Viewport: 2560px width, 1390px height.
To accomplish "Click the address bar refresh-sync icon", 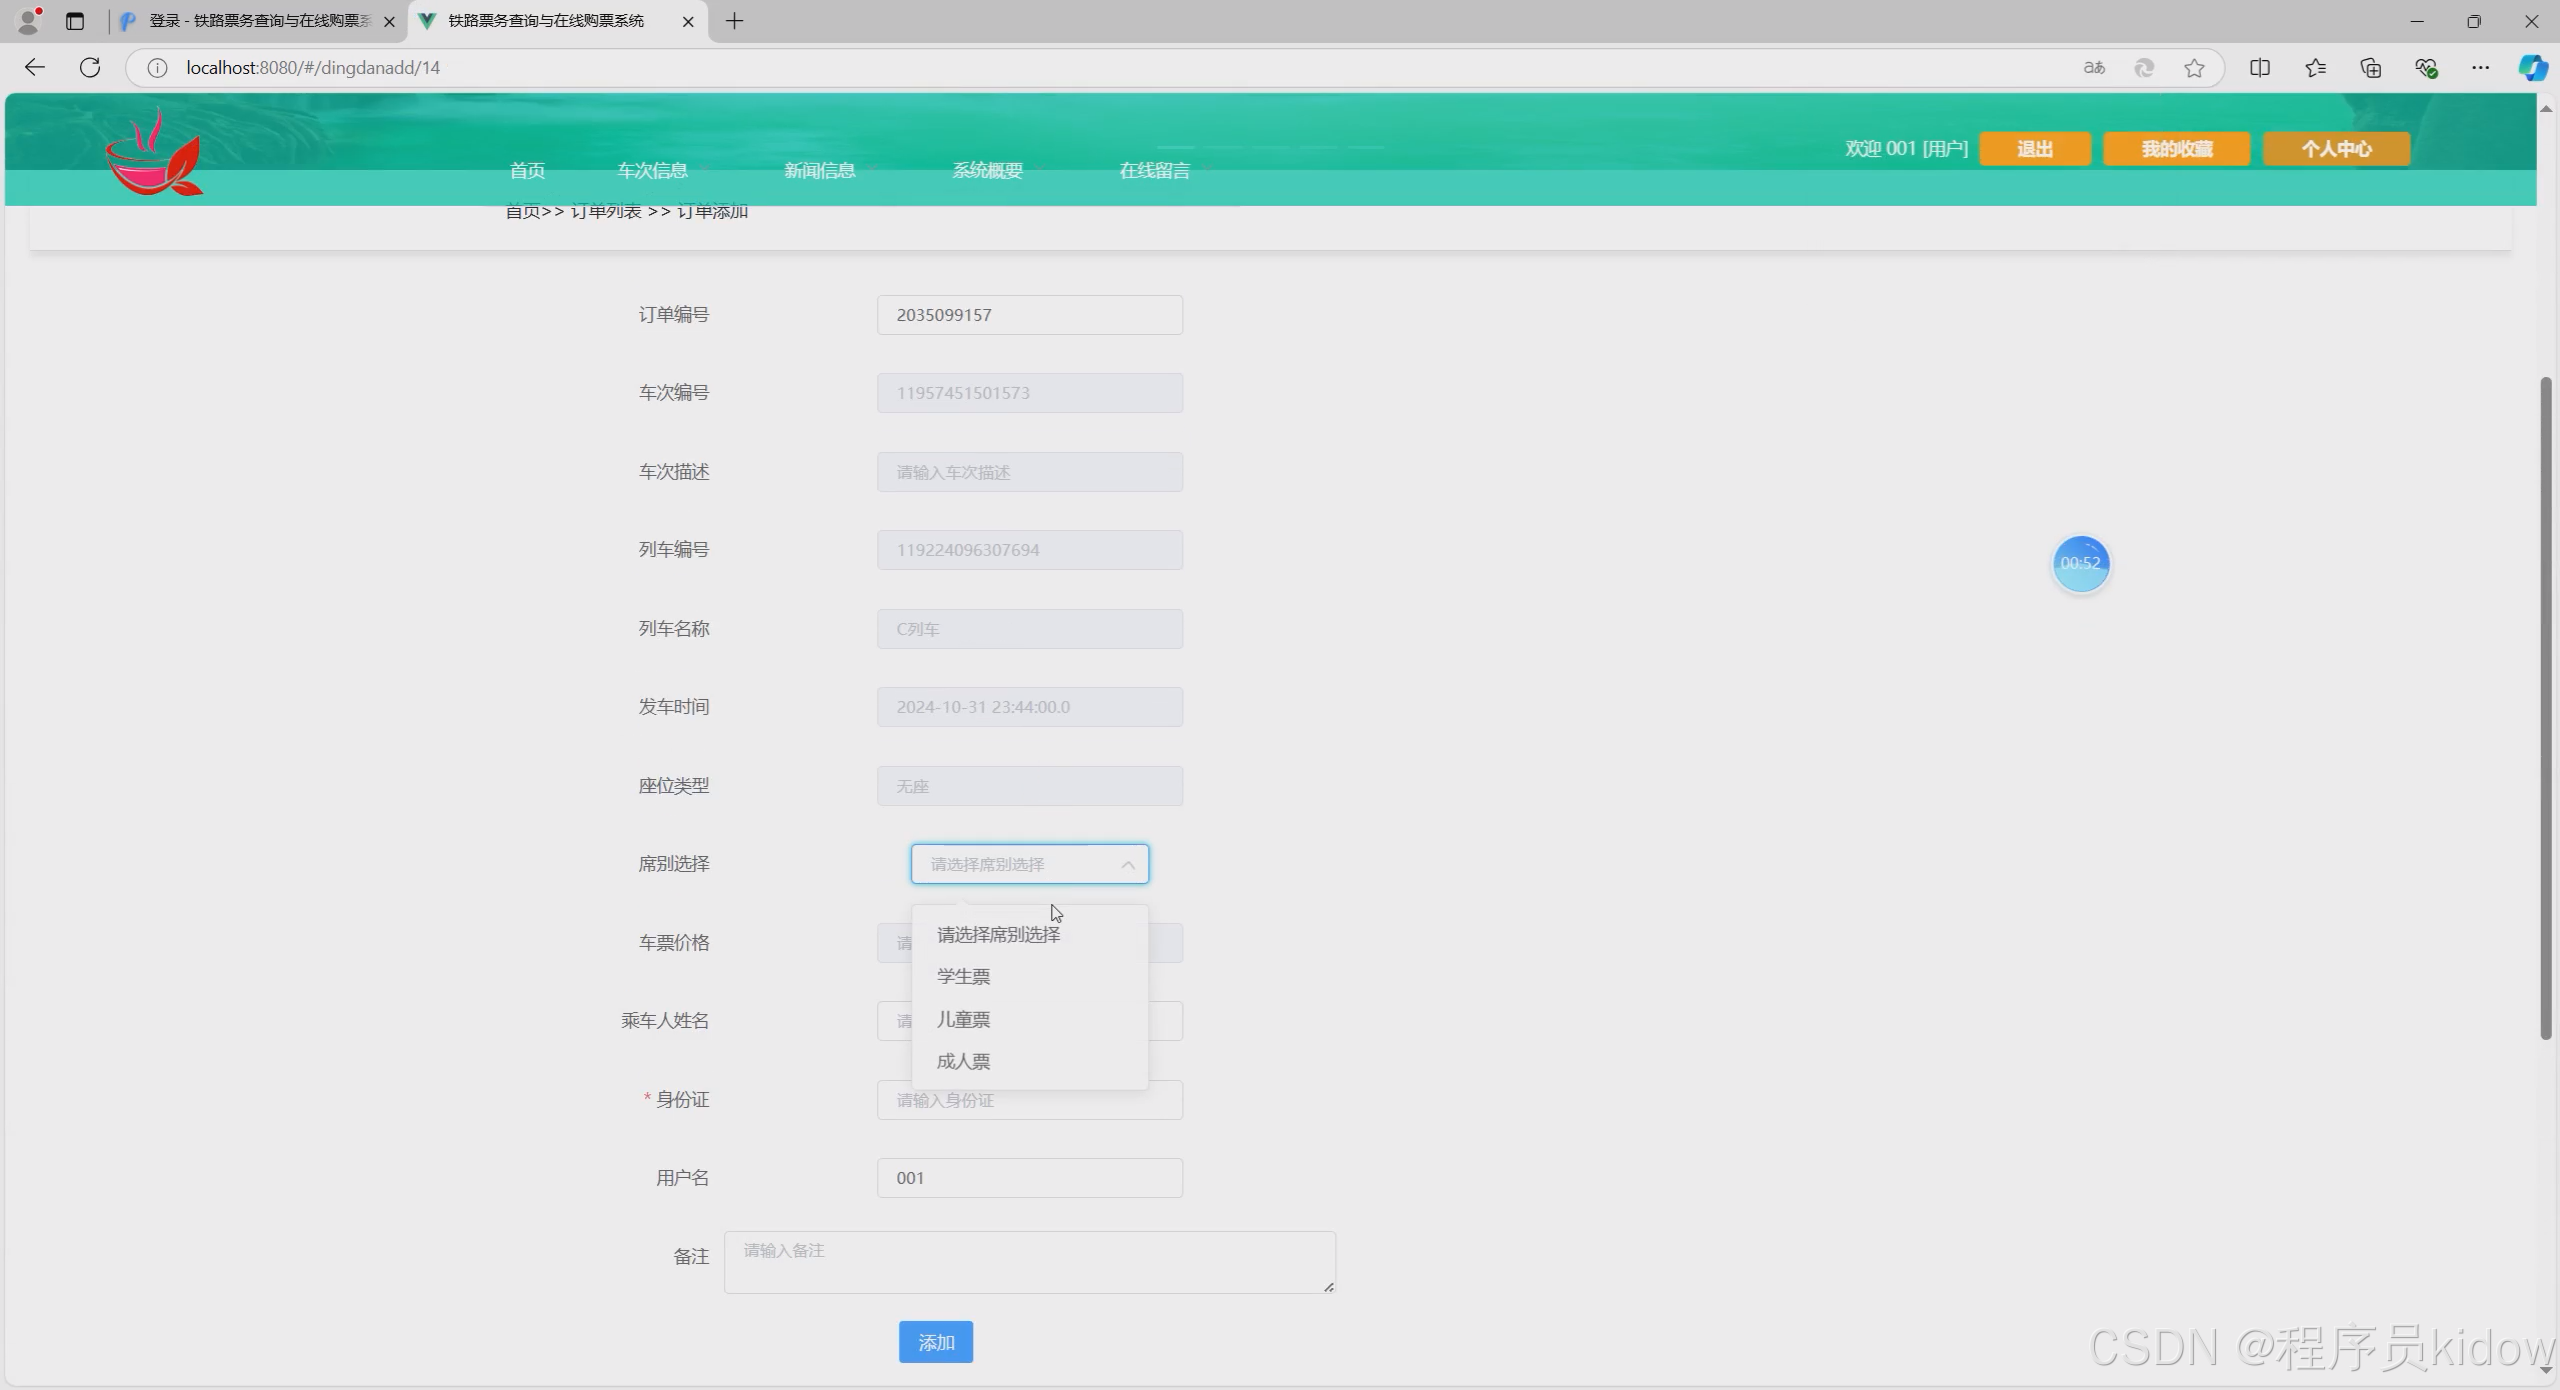I will click(2144, 67).
